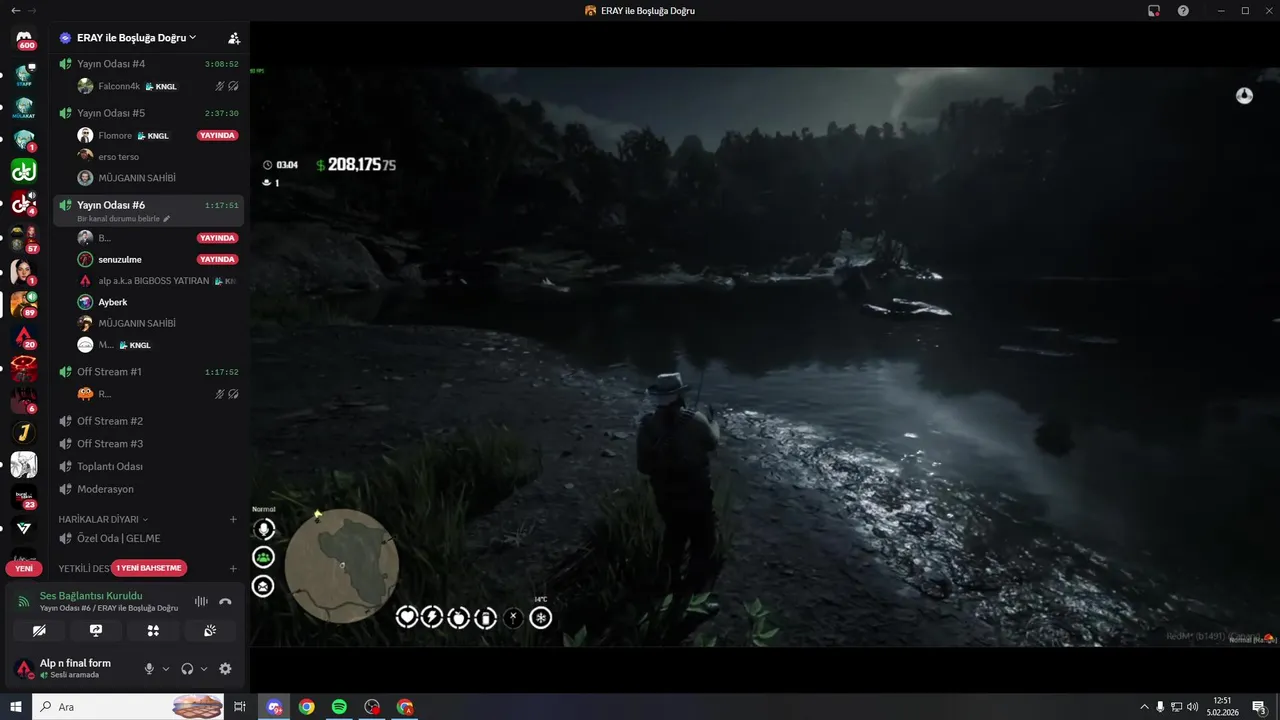Open alp a.k.a BIGBOSS YATIRAN user entry
The width and height of the screenshot is (1280, 720).
[x=158, y=281]
